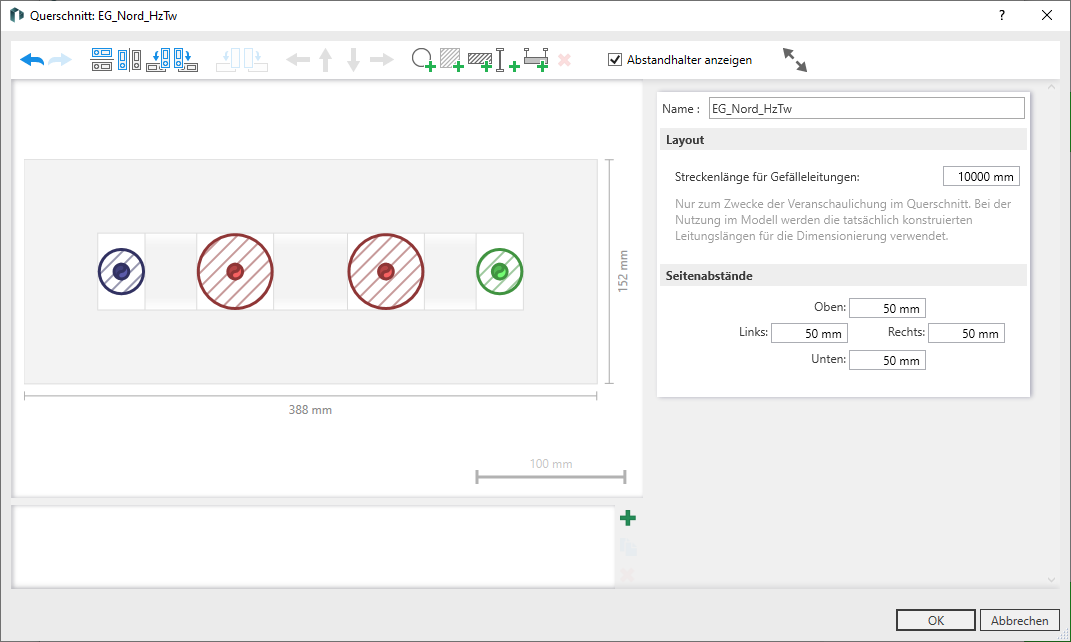The height and width of the screenshot is (642, 1071).
Task: Click the 100 mm scale bar label
Action: coord(551,464)
